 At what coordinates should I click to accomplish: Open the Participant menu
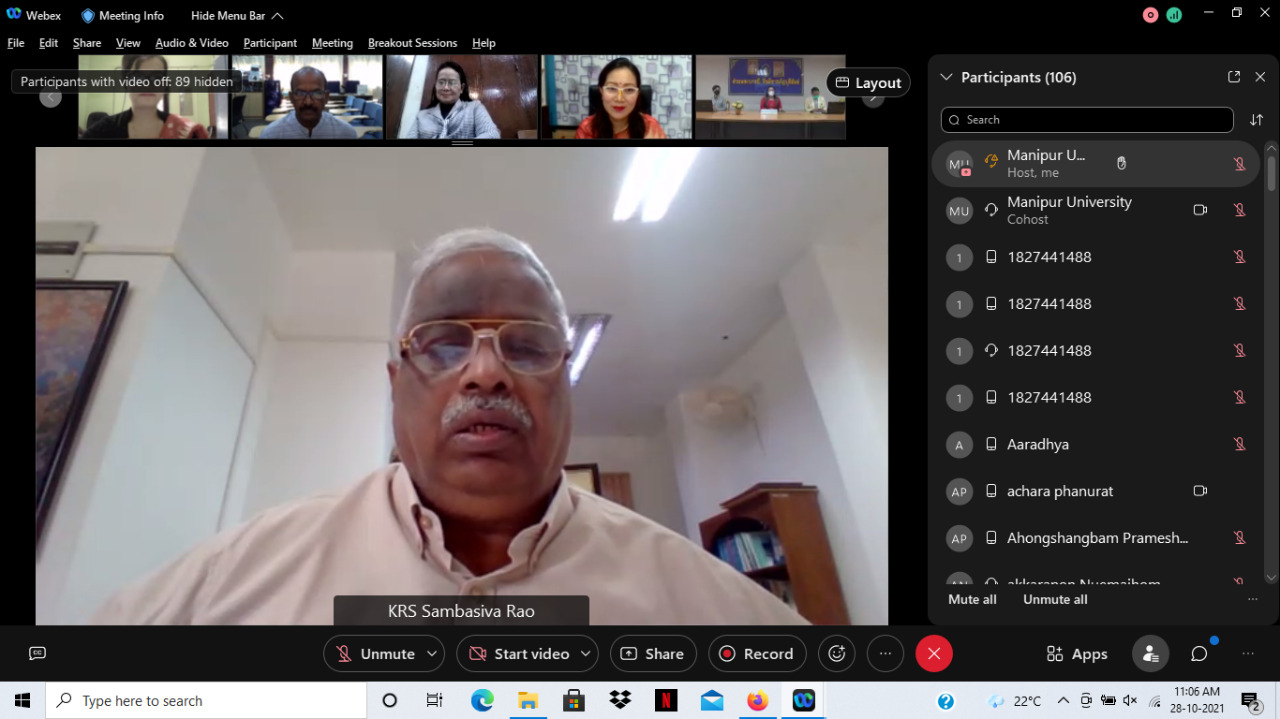click(x=270, y=43)
